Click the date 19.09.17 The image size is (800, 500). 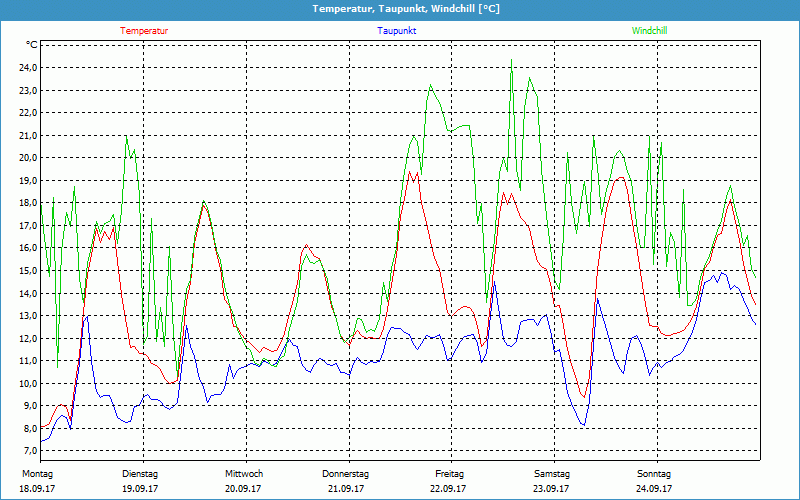coord(140,489)
